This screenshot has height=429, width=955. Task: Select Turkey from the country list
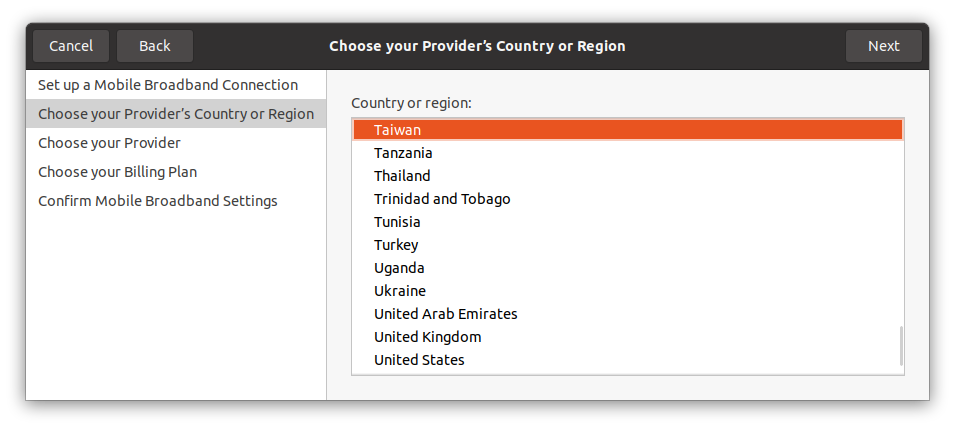click(x=396, y=245)
